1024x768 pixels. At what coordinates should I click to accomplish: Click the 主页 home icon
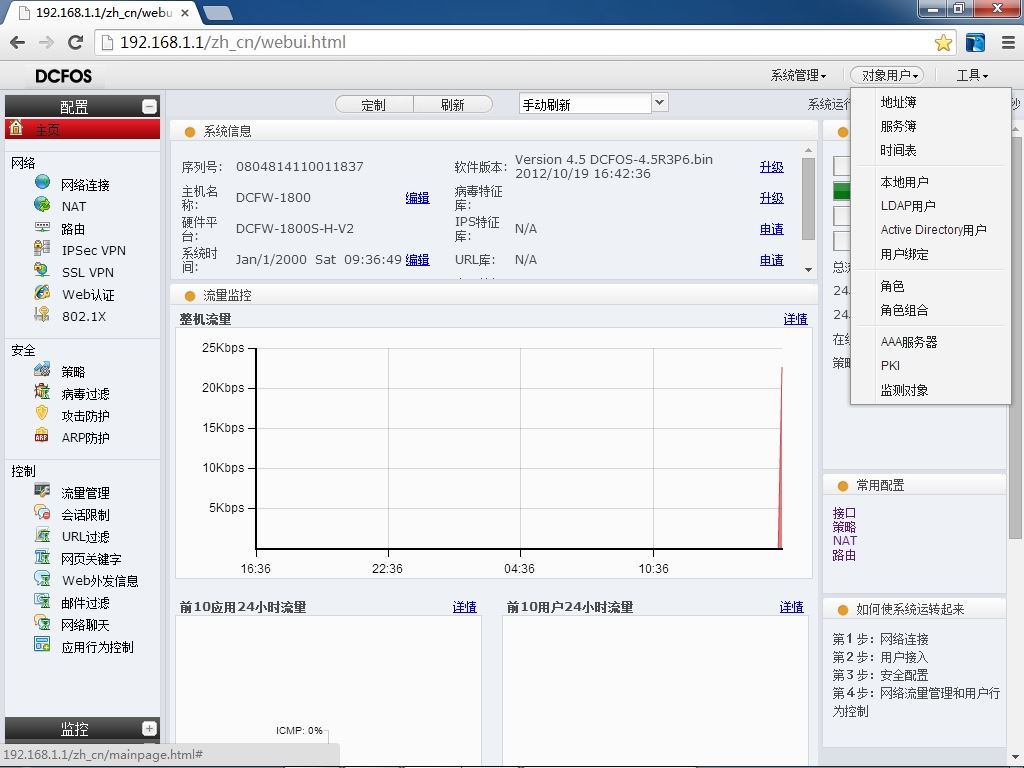tap(16, 127)
